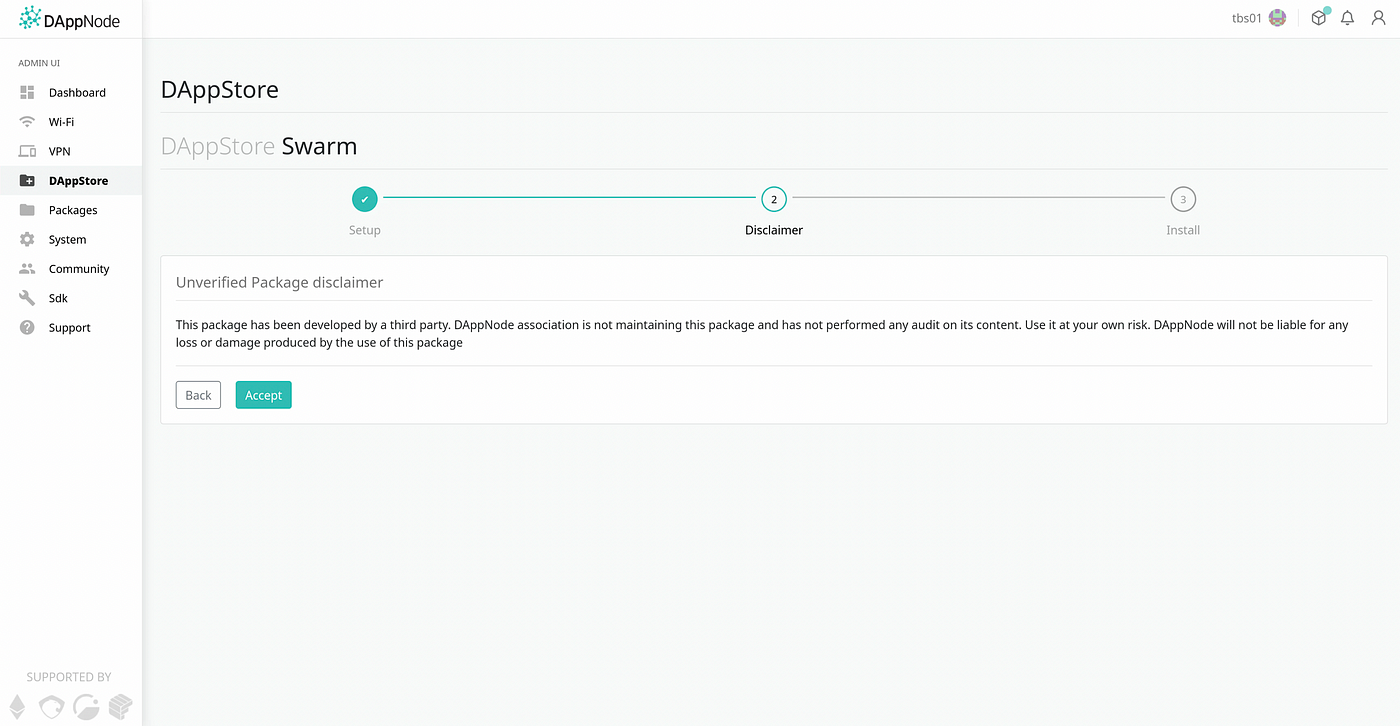The height and width of the screenshot is (726, 1400).
Task: Click the disclaimer paragraph text
Action: 762,334
